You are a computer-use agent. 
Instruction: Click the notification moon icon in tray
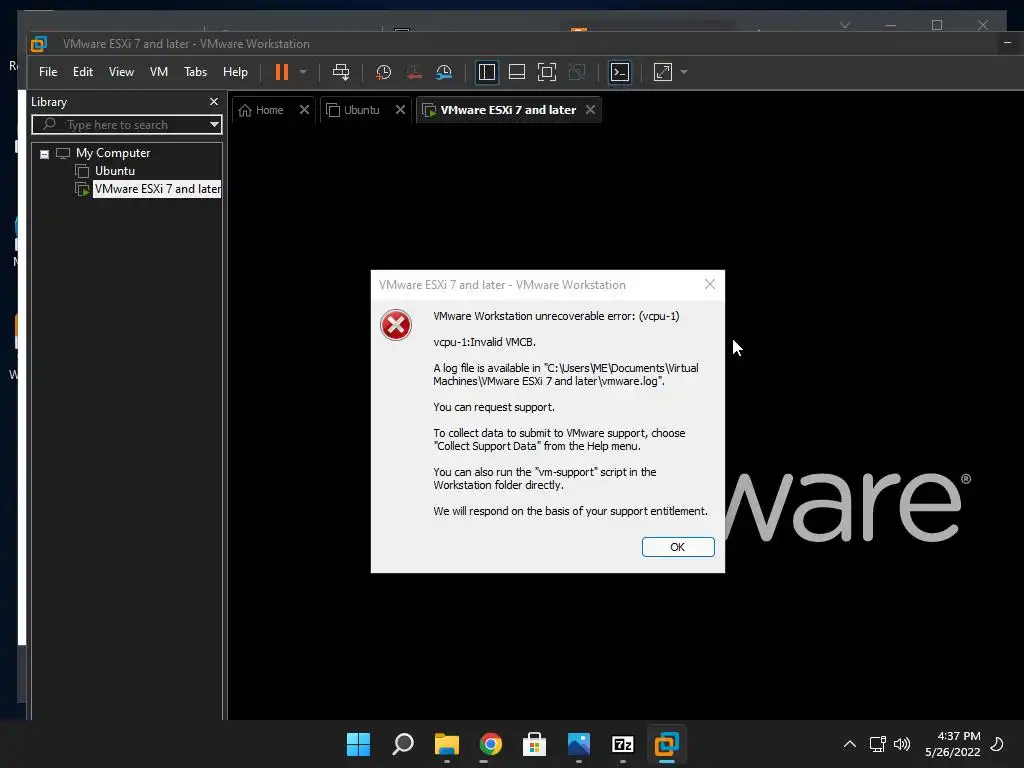click(x=997, y=744)
